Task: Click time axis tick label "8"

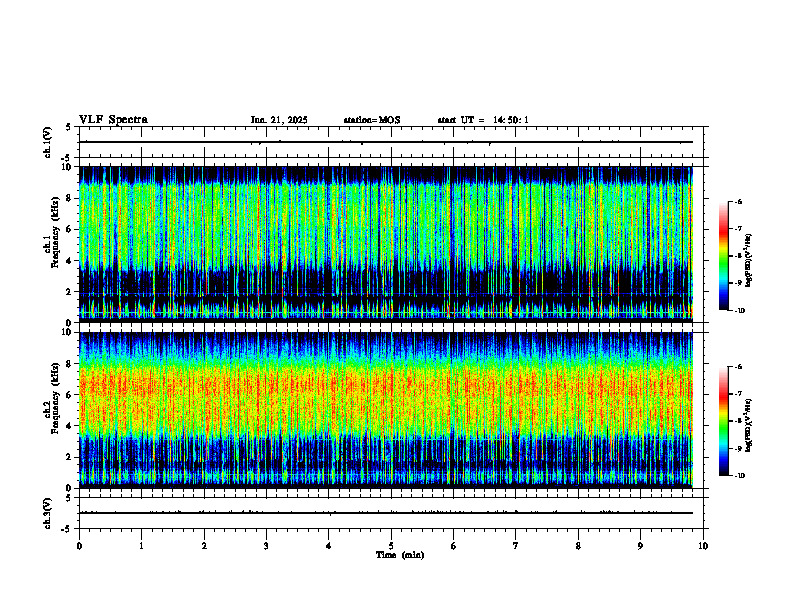Action: 578,546
